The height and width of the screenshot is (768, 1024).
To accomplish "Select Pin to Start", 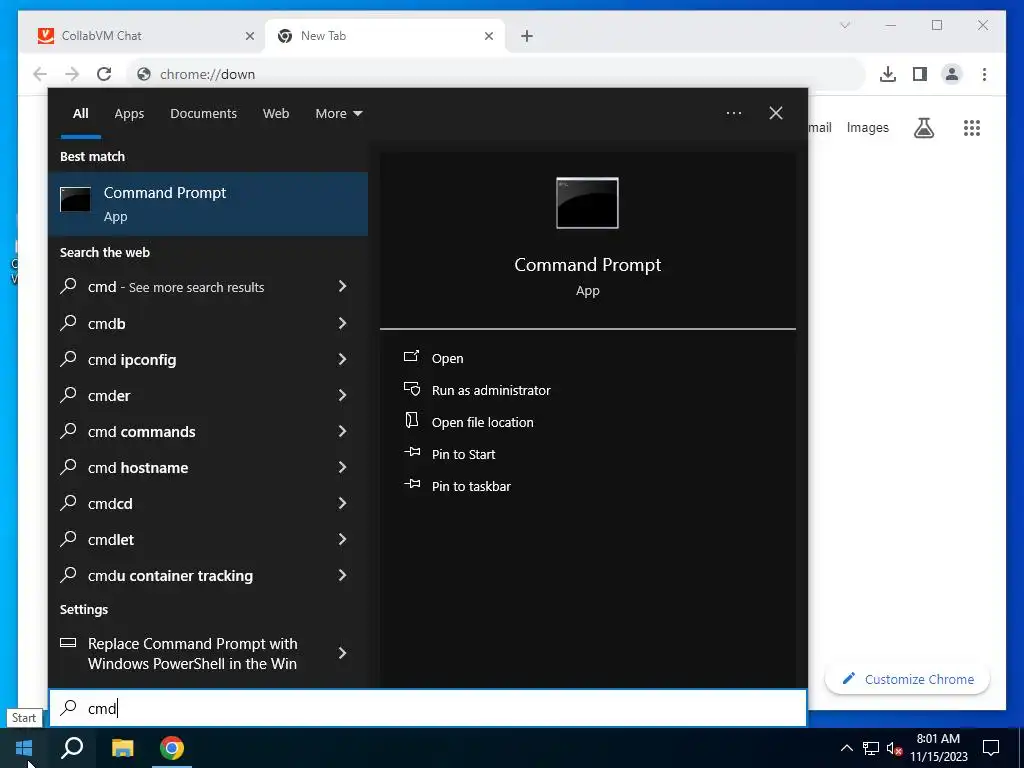I will point(463,454).
